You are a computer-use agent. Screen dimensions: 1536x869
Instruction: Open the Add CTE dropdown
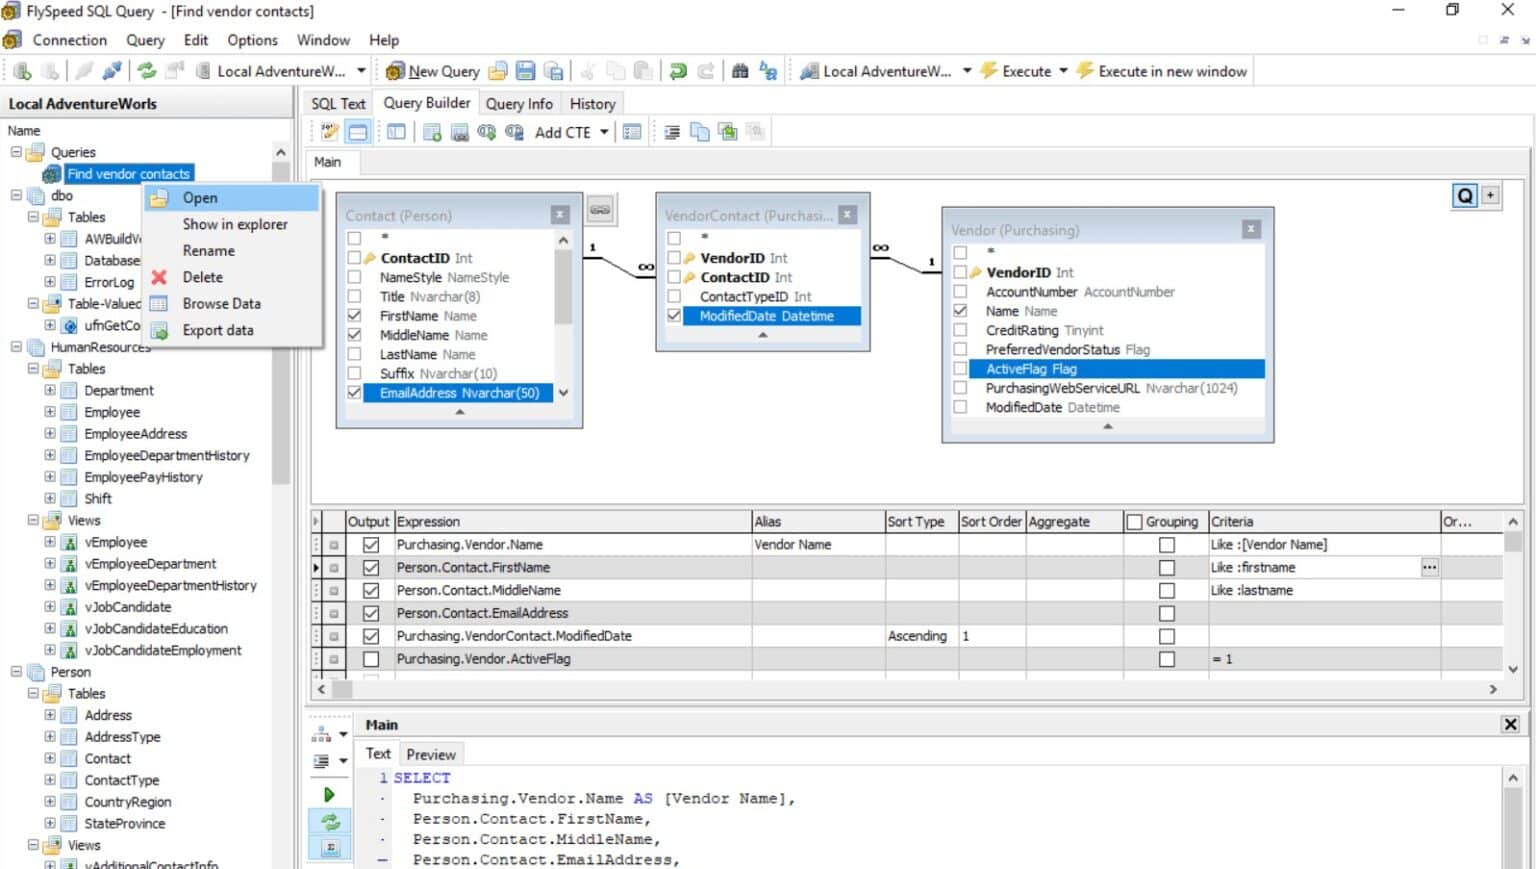(602, 131)
